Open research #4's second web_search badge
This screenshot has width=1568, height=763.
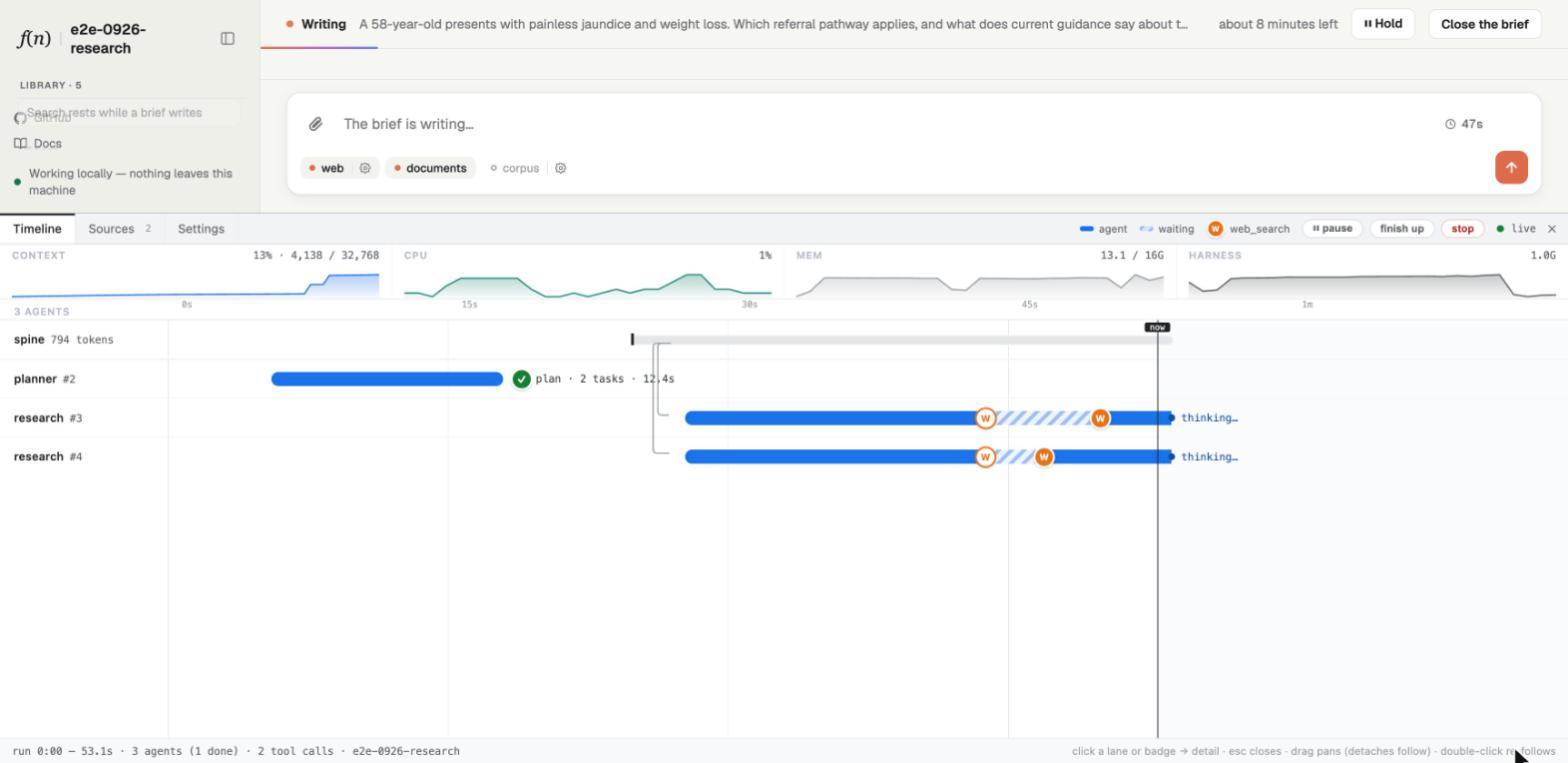point(1044,457)
